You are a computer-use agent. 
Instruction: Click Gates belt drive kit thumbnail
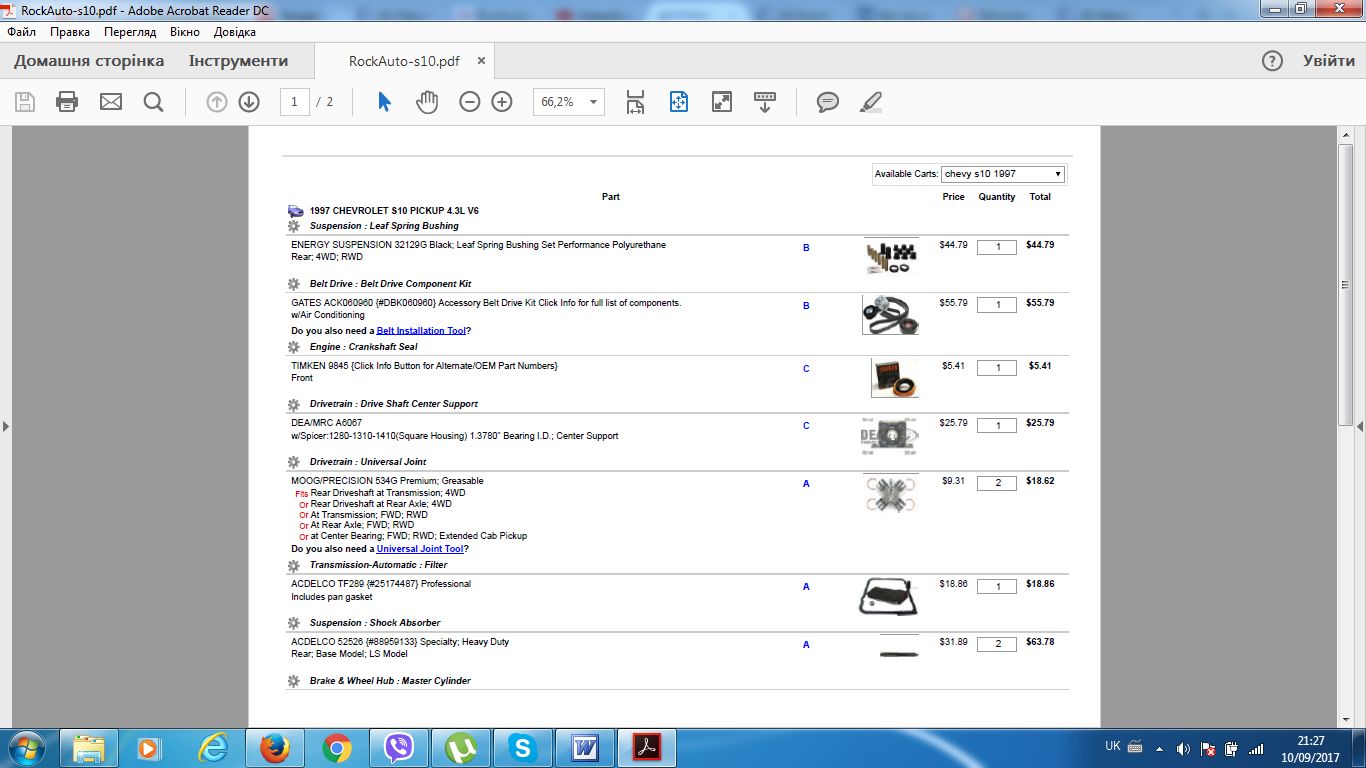tap(891, 315)
